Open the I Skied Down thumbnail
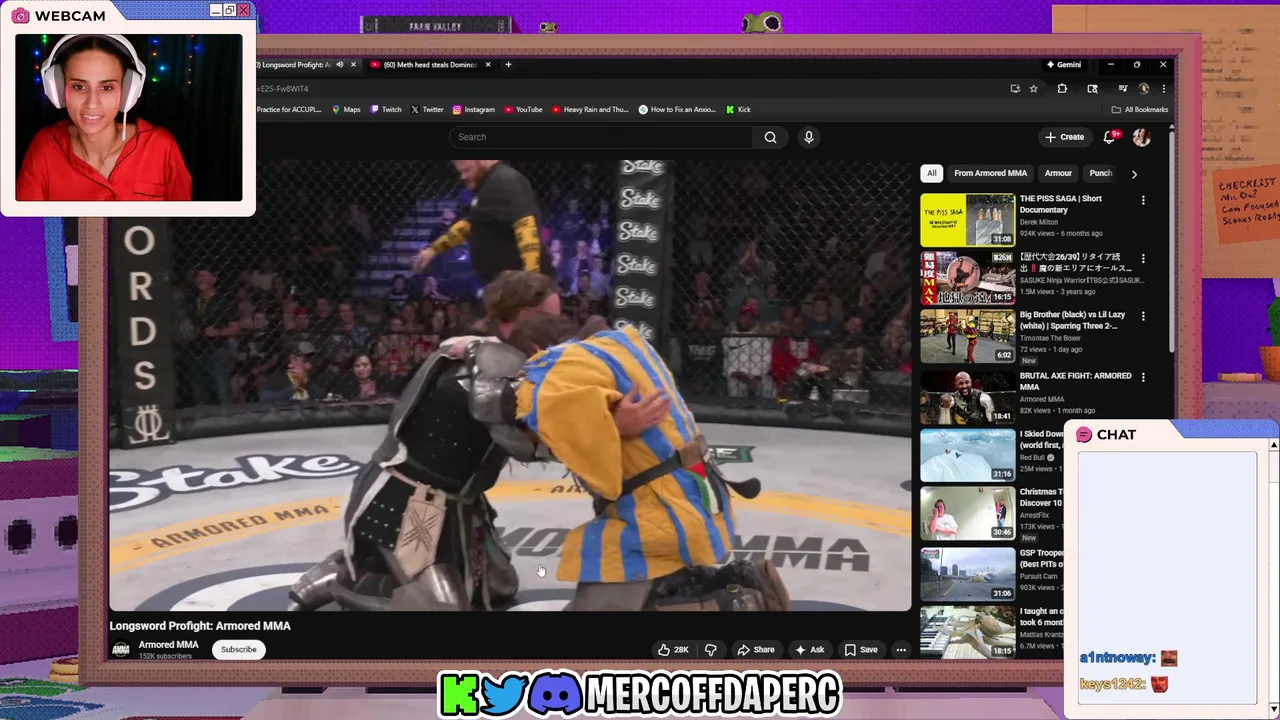The width and height of the screenshot is (1280, 720). tap(967, 455)
